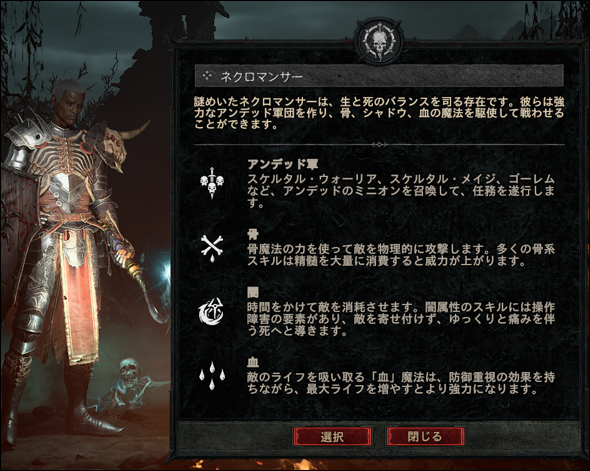Image resolution: width=590 pixels, height=471 pixels.
Task: Click the divider's center ornament
Action: [379, 144]
